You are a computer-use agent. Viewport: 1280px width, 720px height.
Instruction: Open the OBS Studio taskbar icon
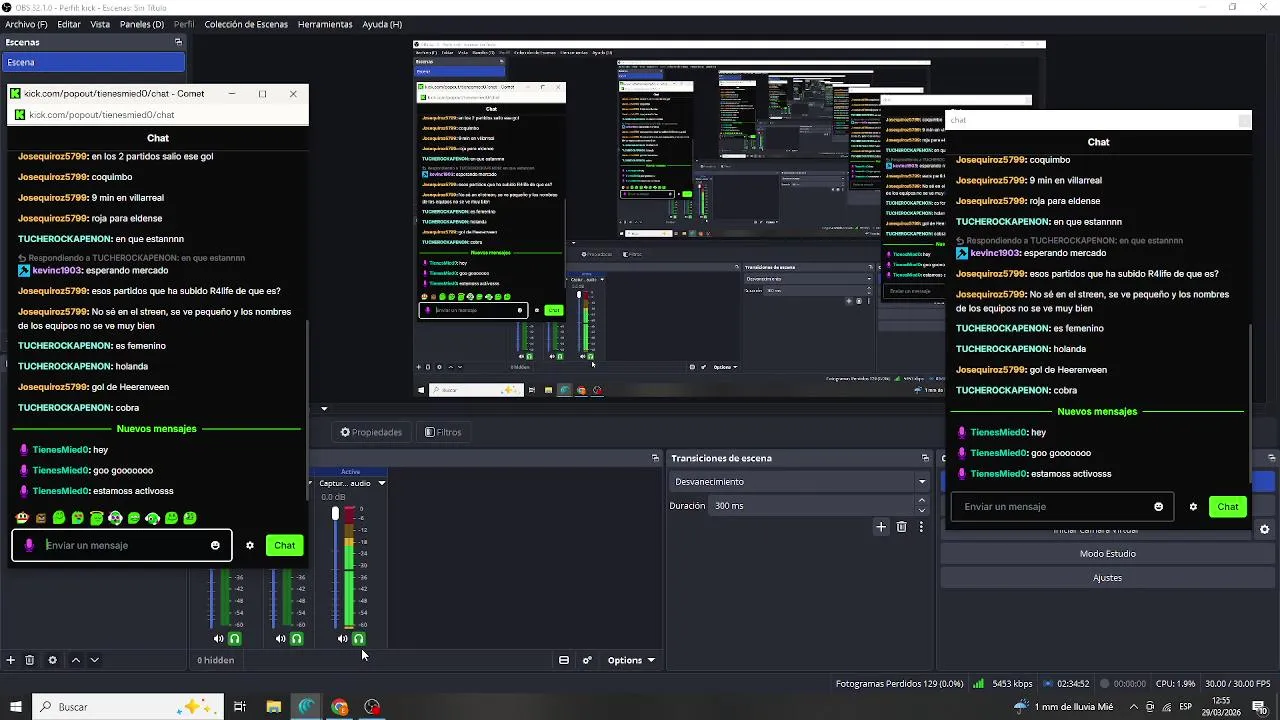373,707
